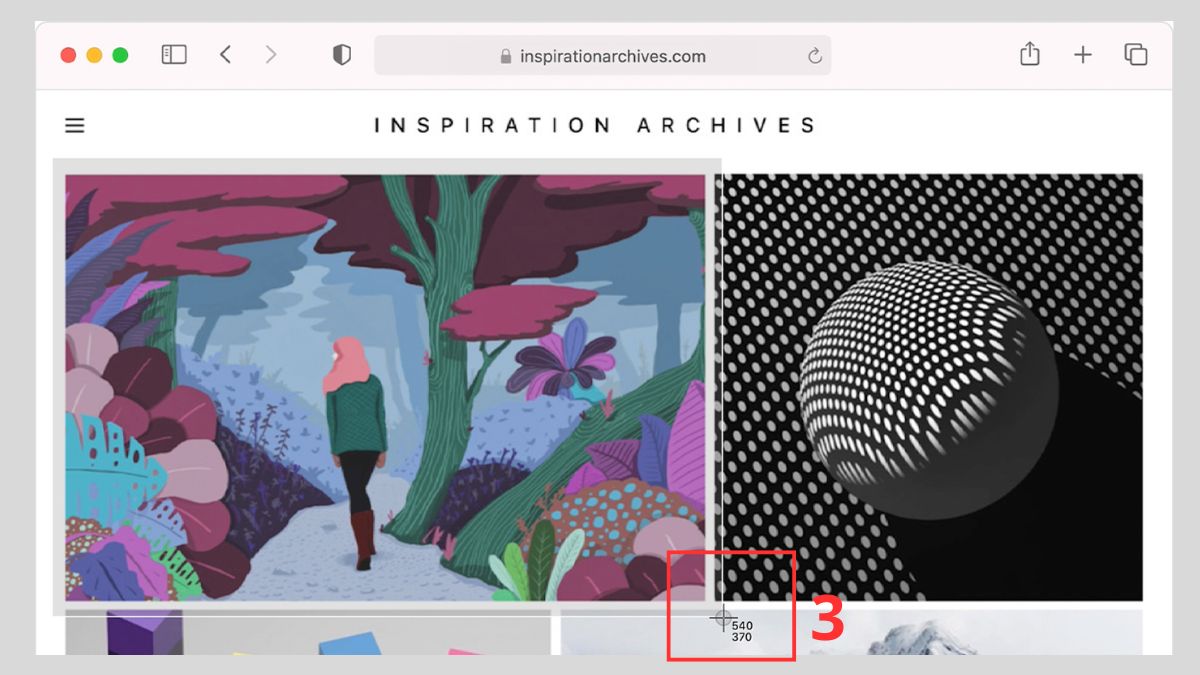Open the colorful cubes thumbnail at the bottom
The image size is (1200, 675).
[308, 633]
